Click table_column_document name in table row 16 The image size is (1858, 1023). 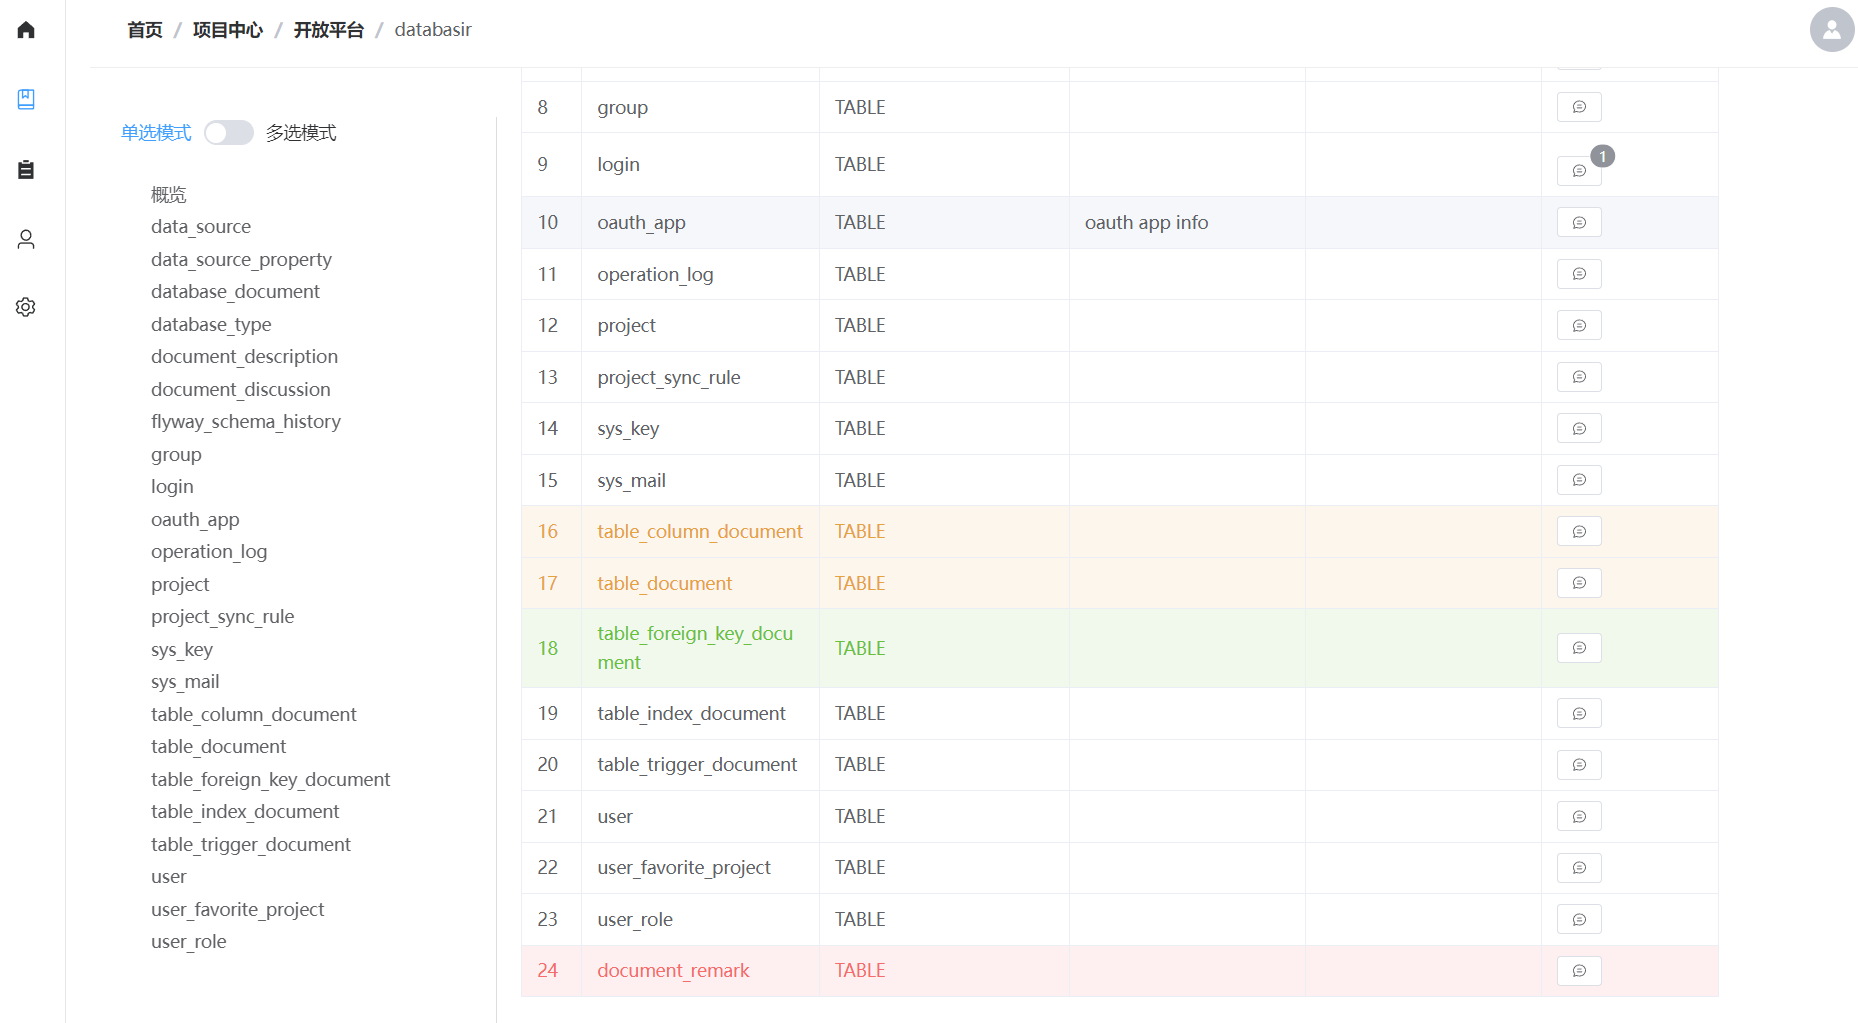[699, 532]
